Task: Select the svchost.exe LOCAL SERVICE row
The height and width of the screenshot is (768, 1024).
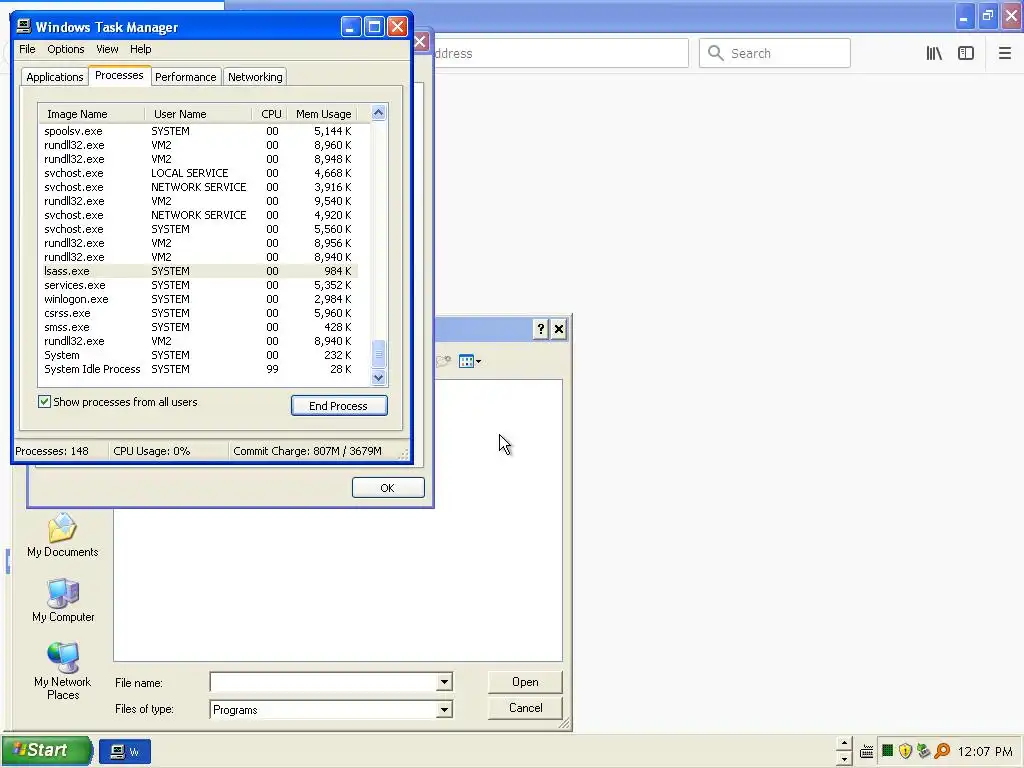Action: pyautogui.click(x=199, y=173)
